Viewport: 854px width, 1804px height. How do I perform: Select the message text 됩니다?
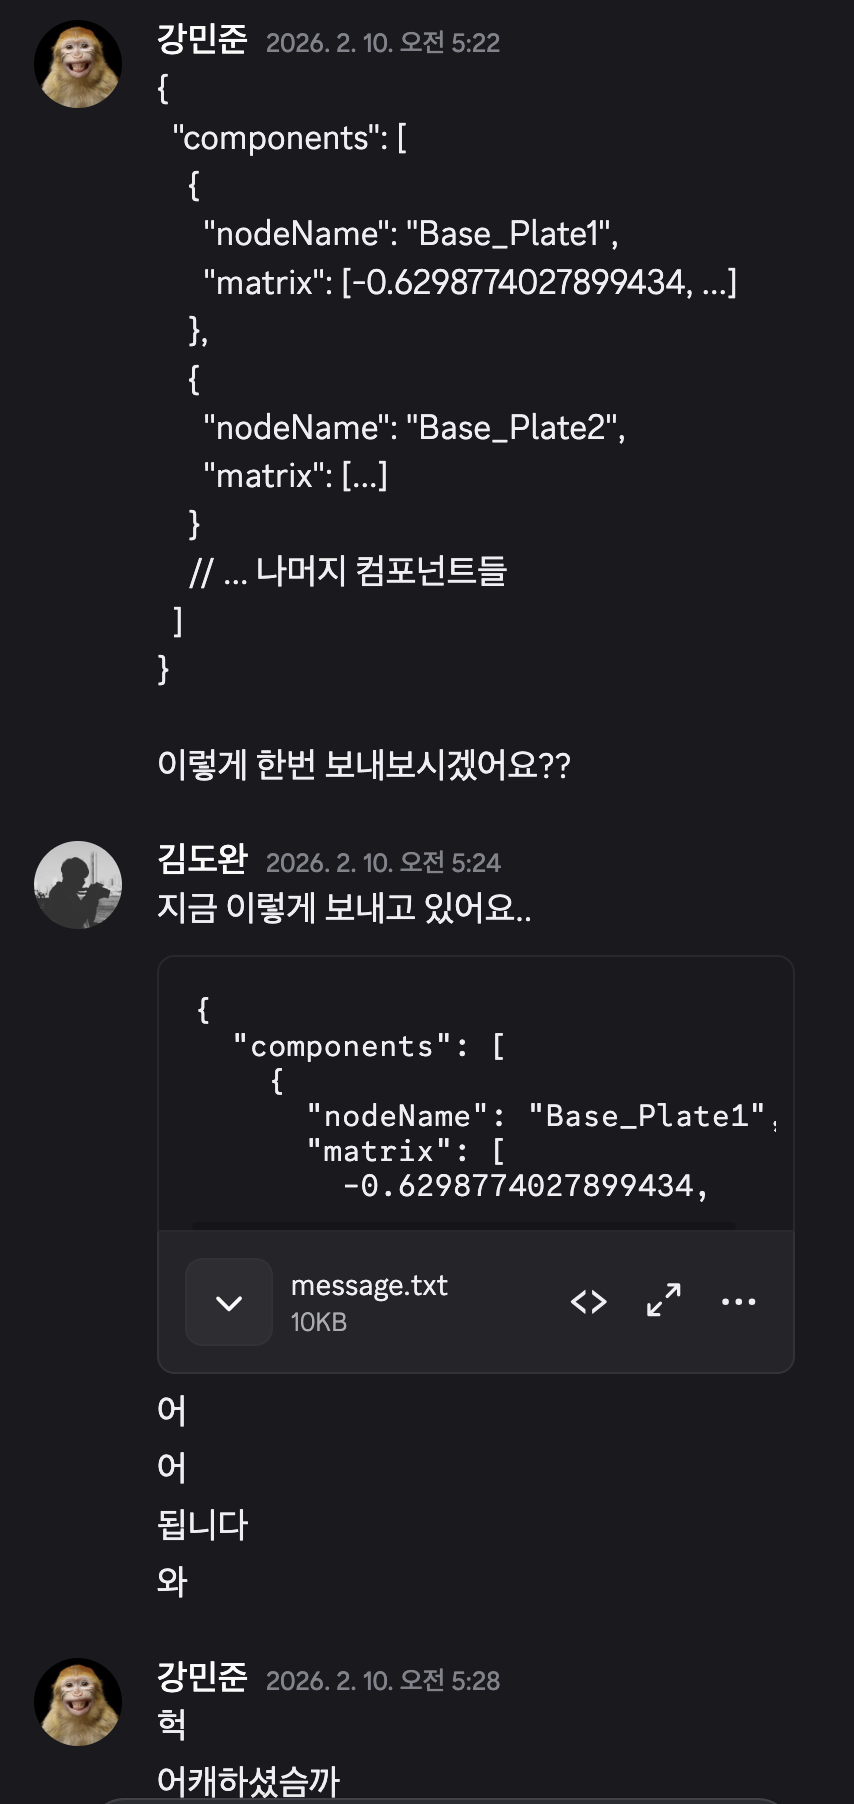coord(203,1524)
